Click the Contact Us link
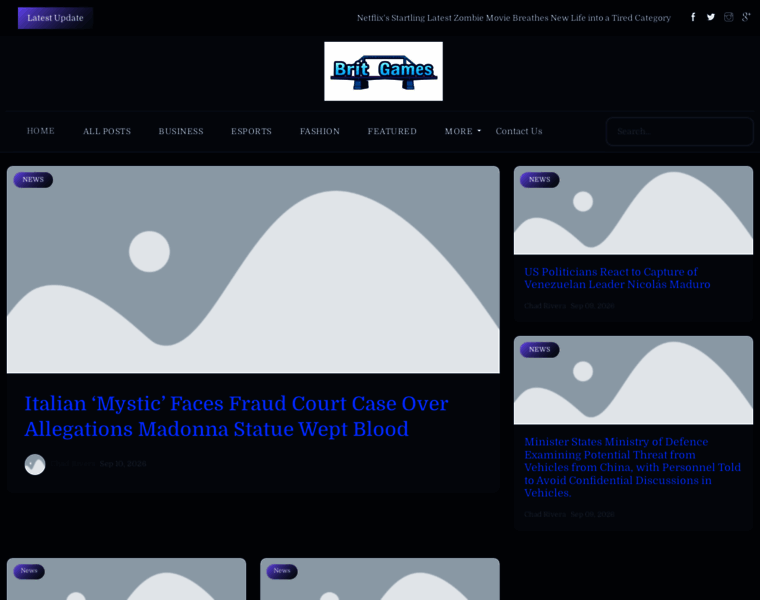 coord(519,131)
